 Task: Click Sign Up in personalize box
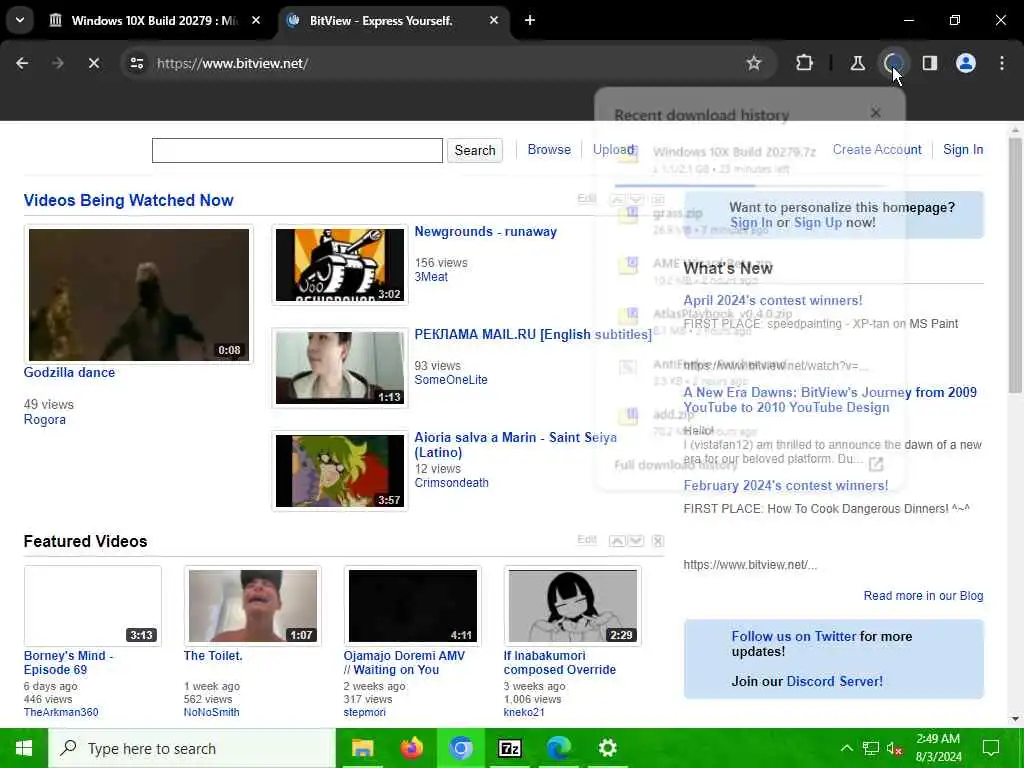click(x=818, y=223)
